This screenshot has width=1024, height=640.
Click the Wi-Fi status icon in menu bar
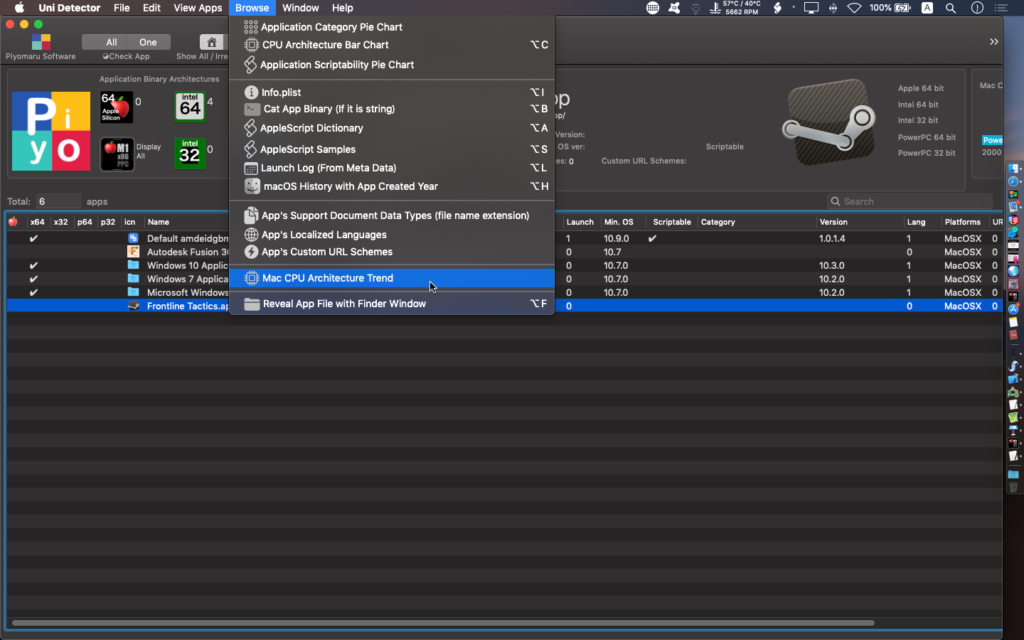(854, 8)
